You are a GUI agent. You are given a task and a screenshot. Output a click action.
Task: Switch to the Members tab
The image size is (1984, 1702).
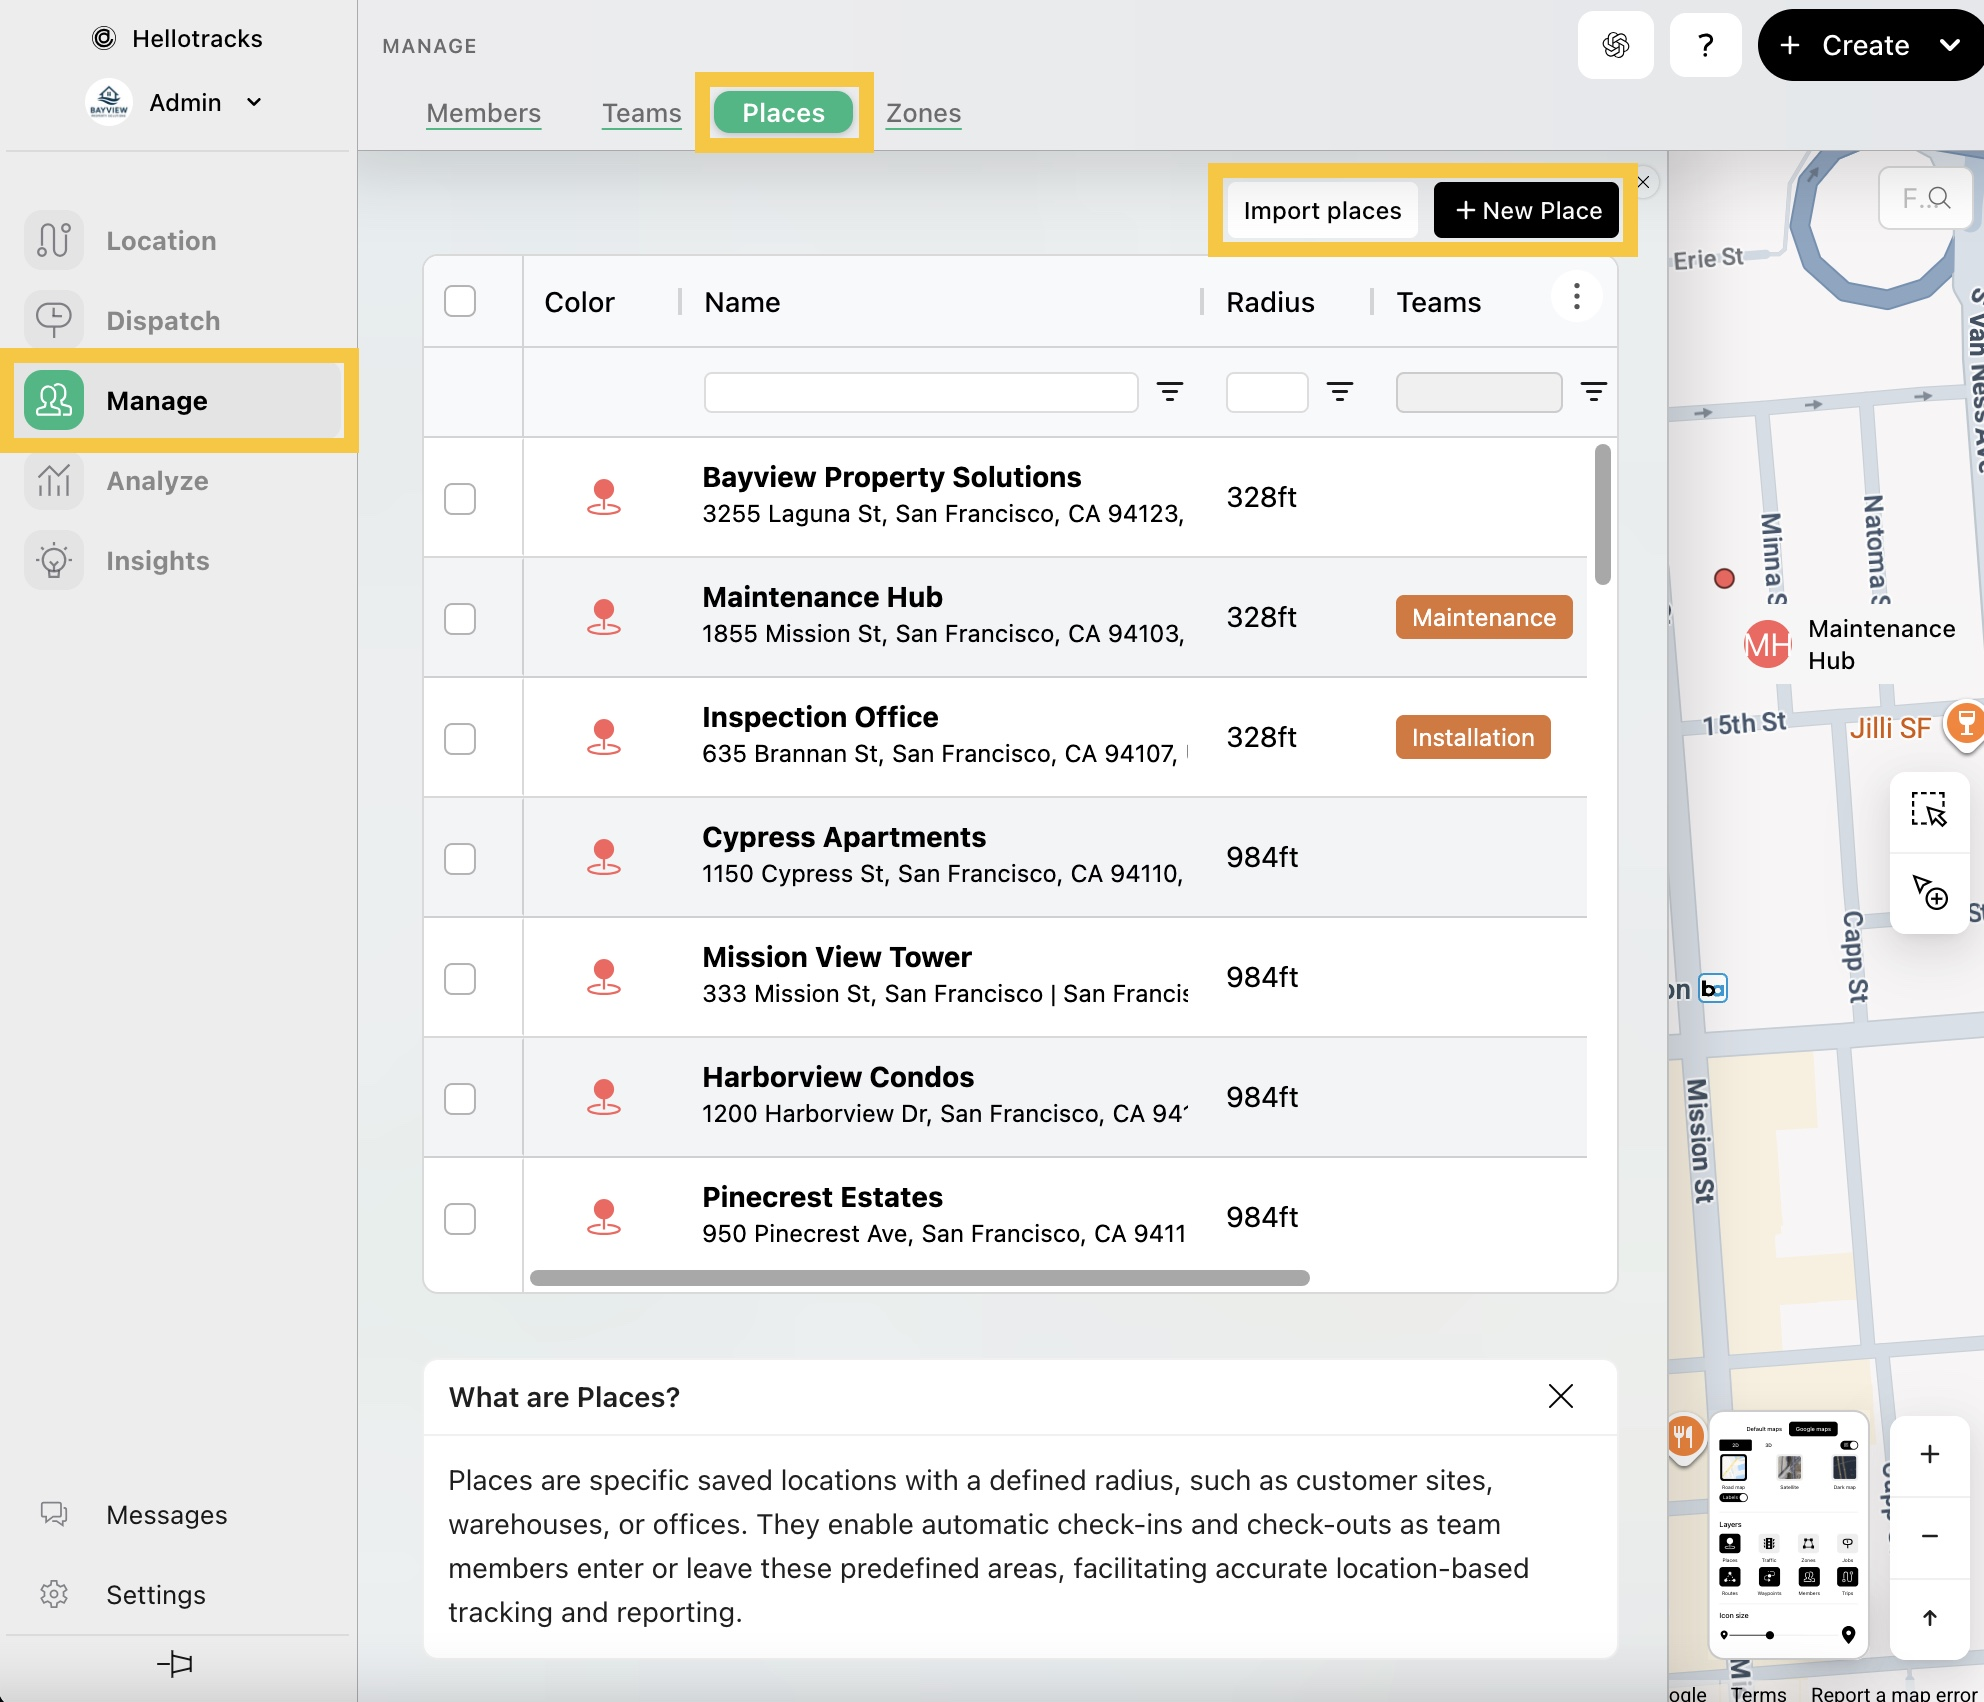click(483, 113)
